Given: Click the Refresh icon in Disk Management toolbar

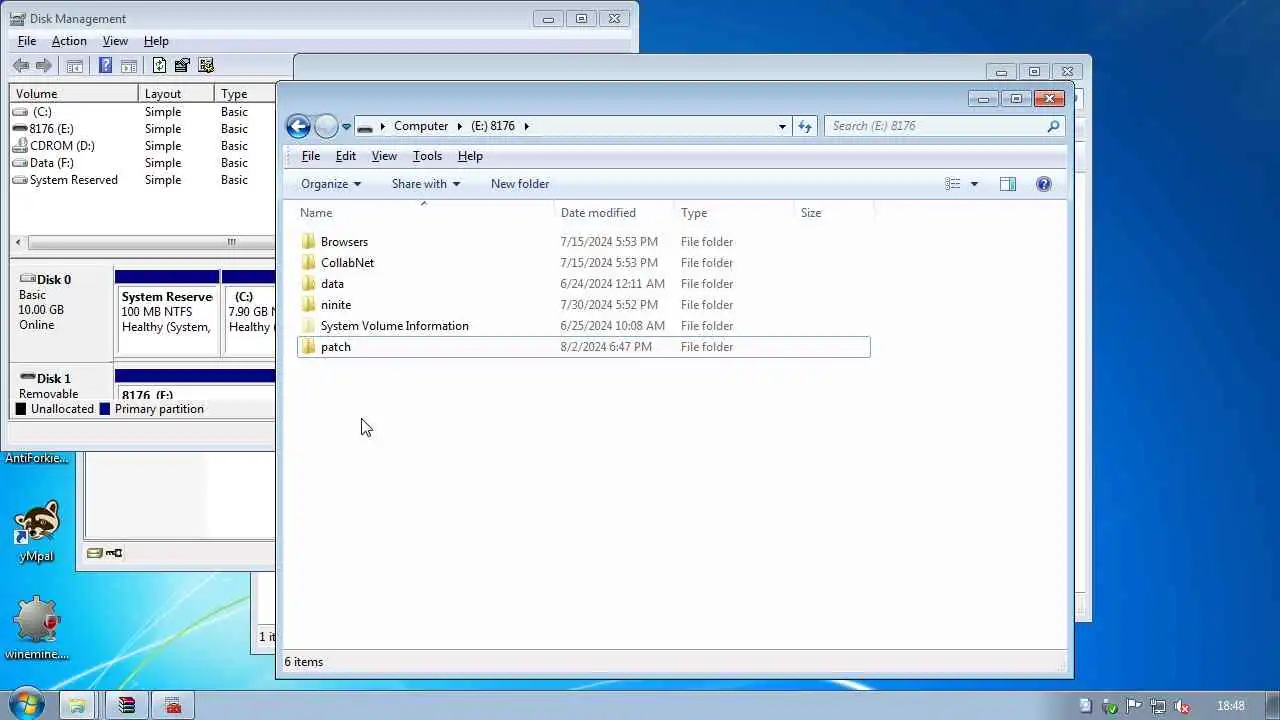Looking at the screenshot, I should pos(159,66).
